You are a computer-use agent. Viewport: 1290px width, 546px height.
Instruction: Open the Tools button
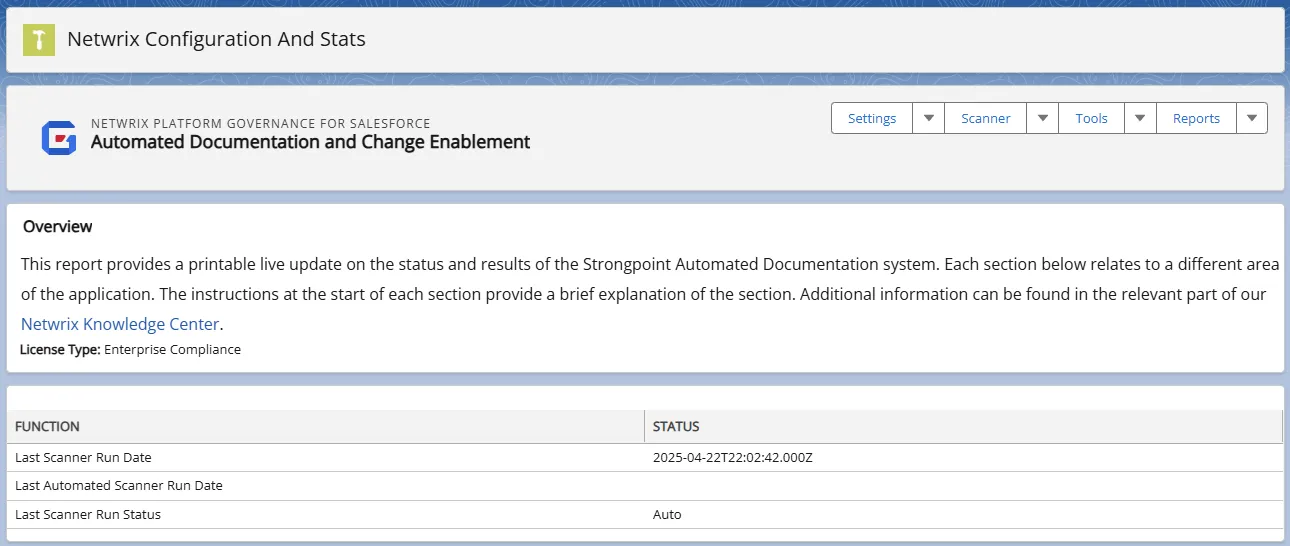pos(1091,118)
